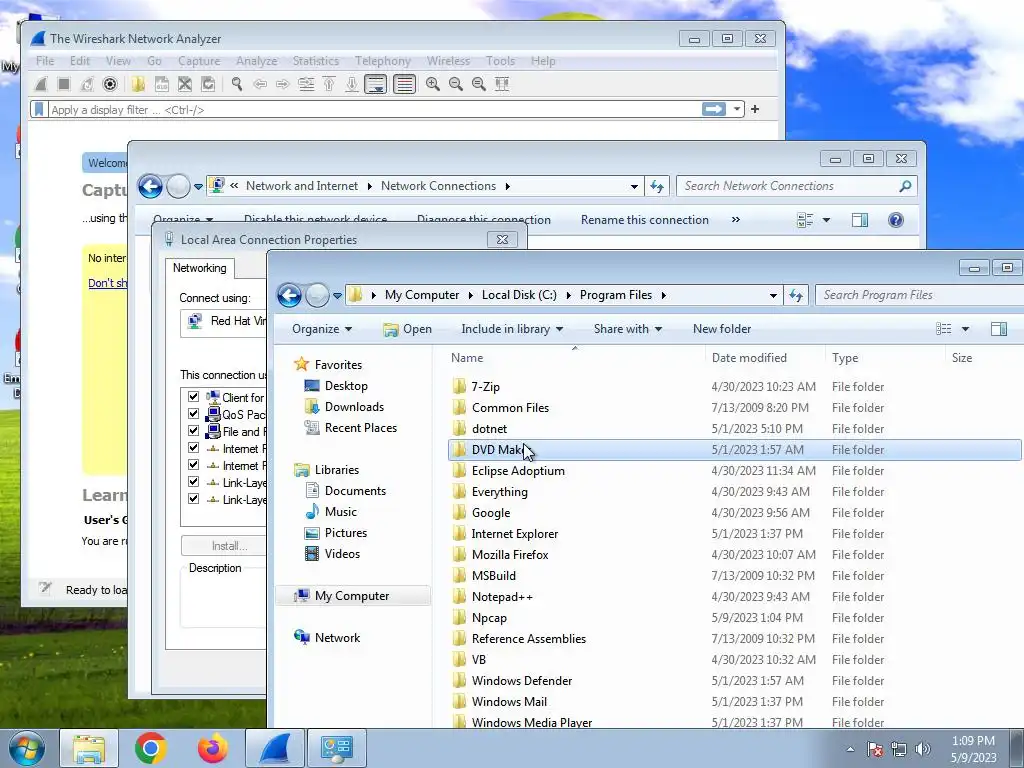The height and width of the screenshot is (768, 1024).
Task: Click Back button in Network Connections window
Action: (150, 187)
